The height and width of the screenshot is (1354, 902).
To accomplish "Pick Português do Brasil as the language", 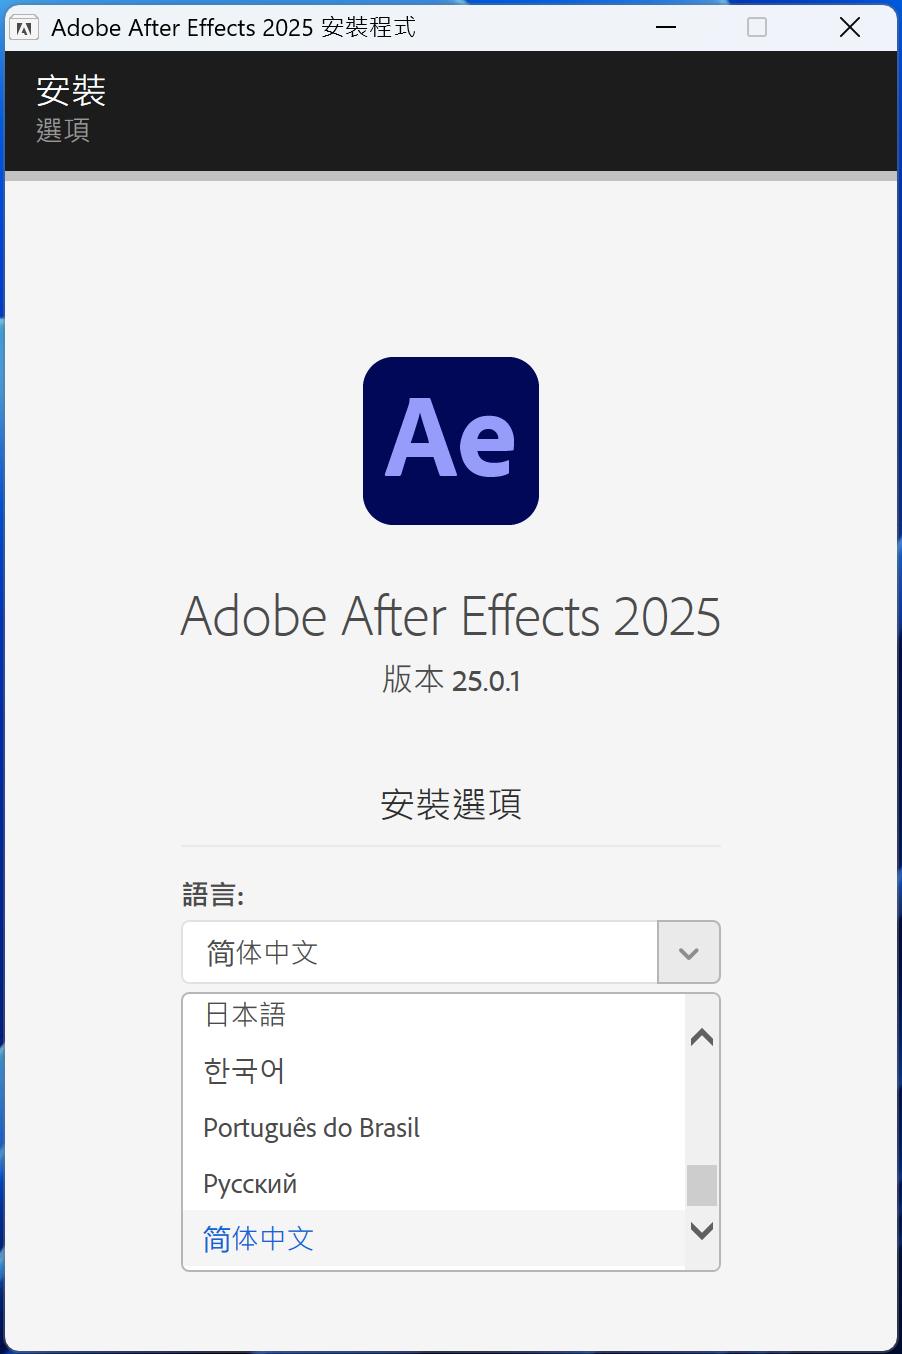I will [311, 1128].
